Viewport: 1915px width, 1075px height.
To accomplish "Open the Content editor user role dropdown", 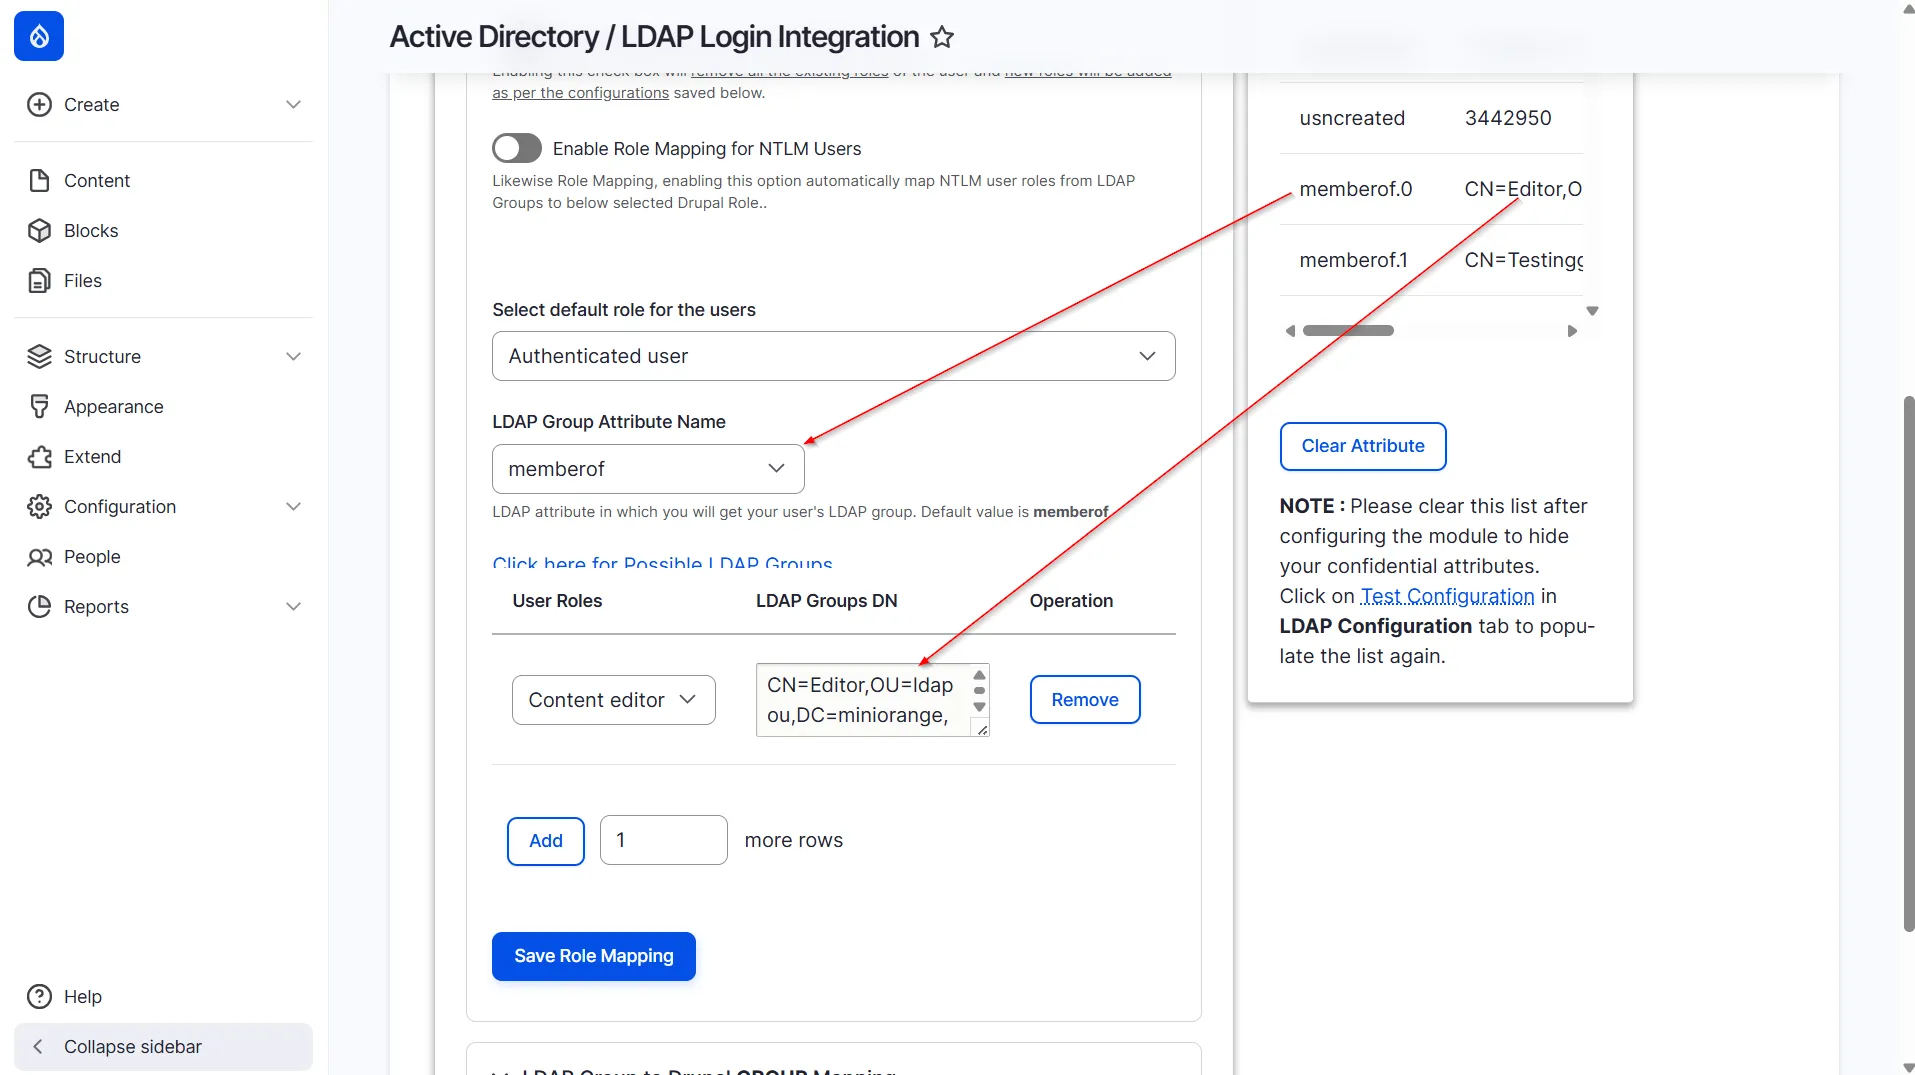I will pos(613,700).
